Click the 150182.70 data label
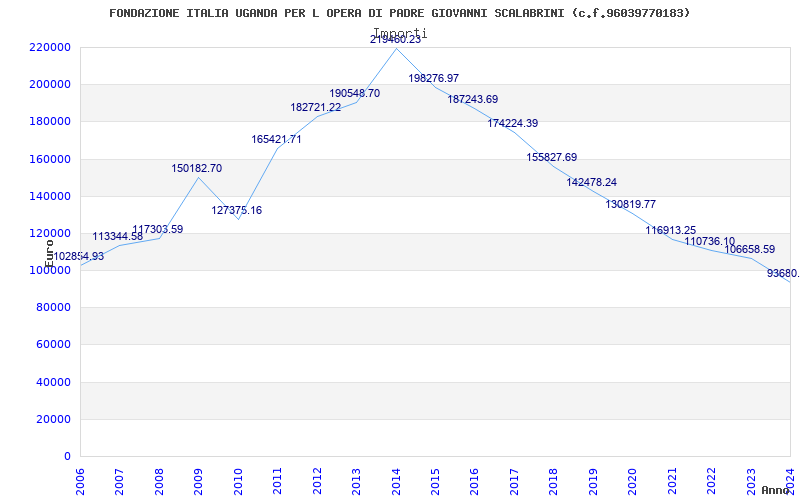800x500 pixels. [197, 168]
